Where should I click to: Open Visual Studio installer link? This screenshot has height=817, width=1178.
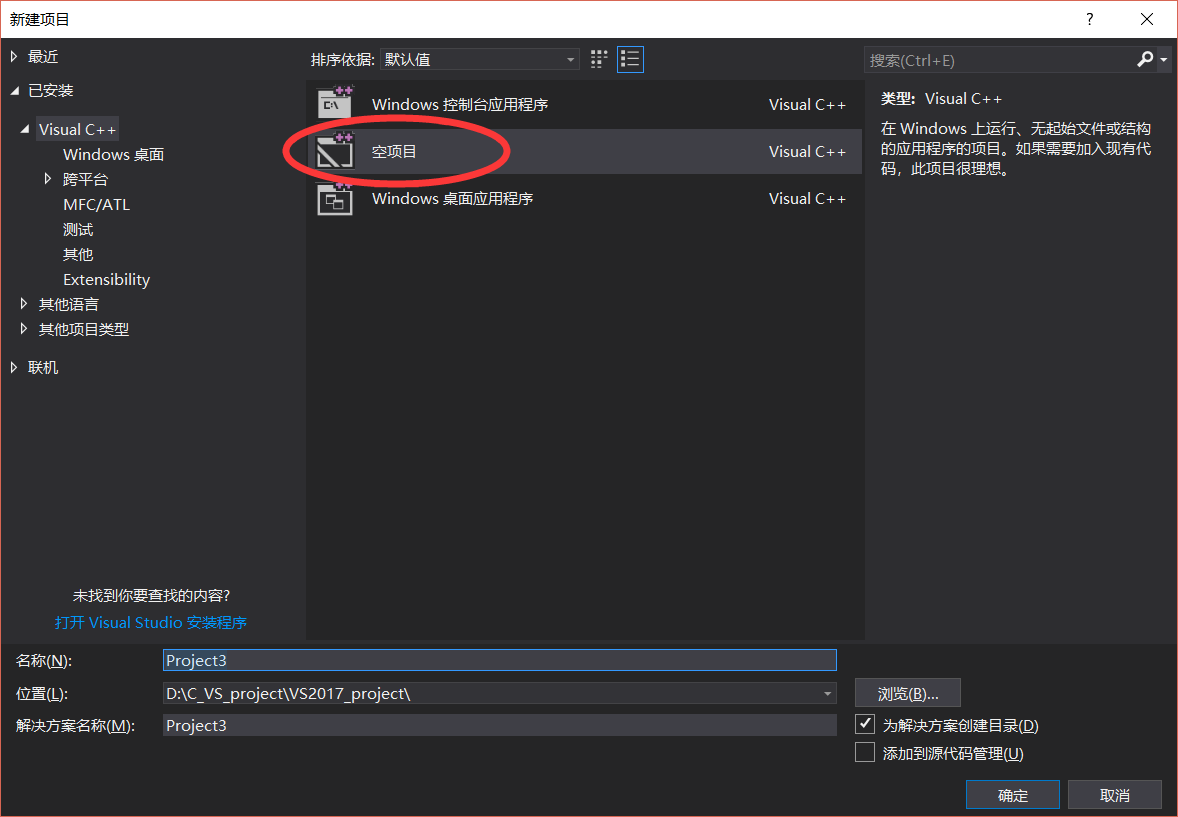151,622
